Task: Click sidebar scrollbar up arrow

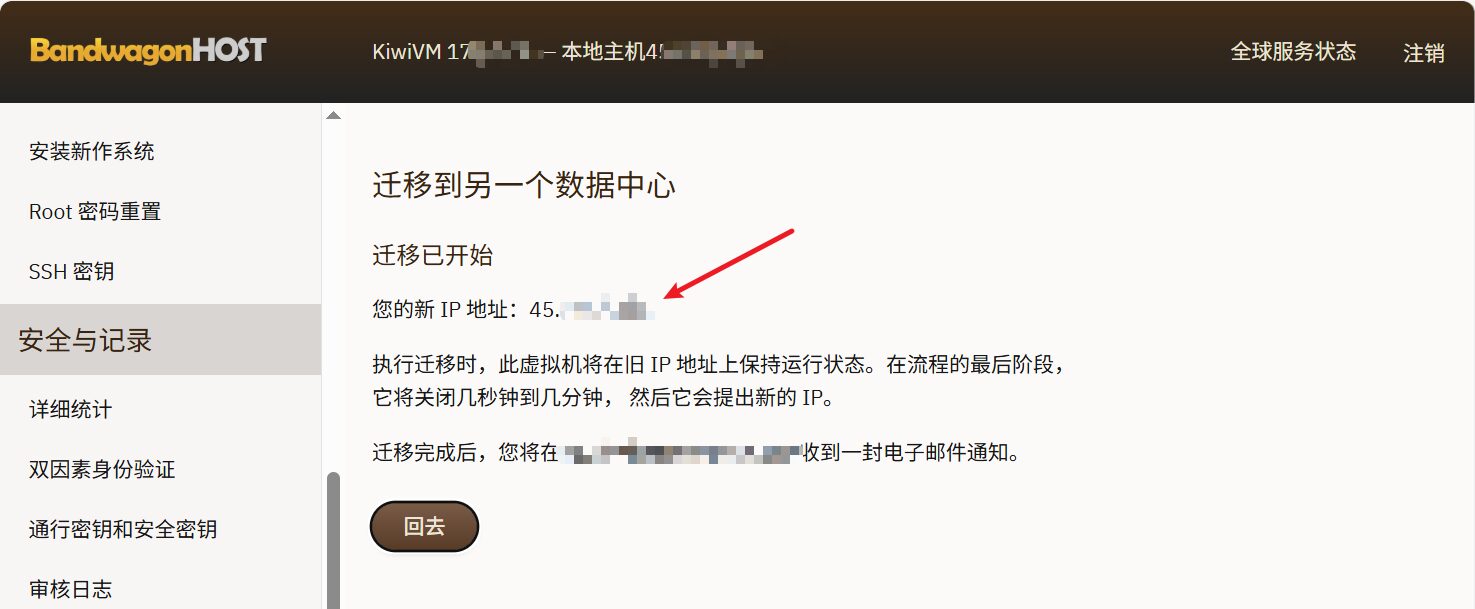Action: click(333, 115)
